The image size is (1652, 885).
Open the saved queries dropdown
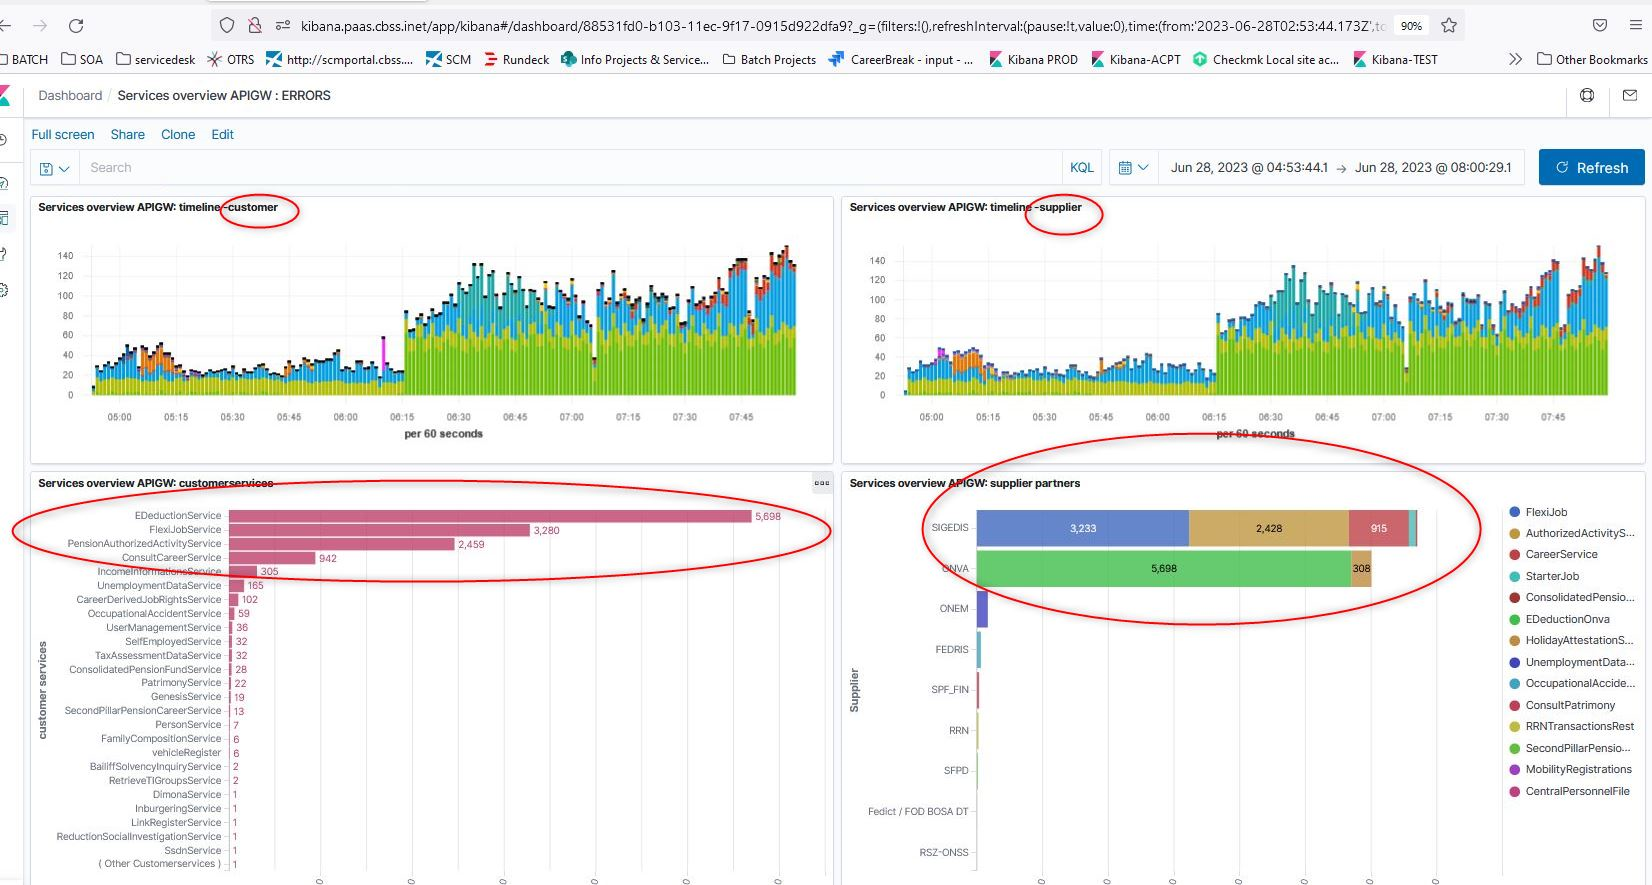[x=54, y=168]
